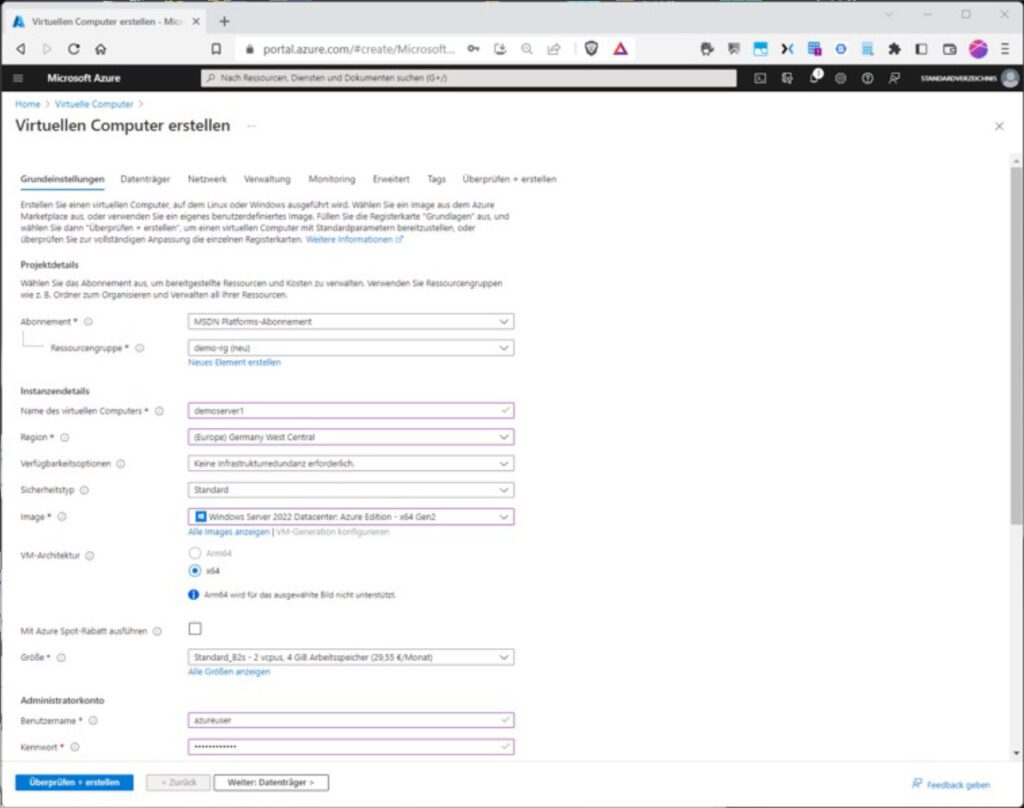Open the Ressourcengruppe dropdown
The image size is (1024, 808).
(x=351, y=348)
